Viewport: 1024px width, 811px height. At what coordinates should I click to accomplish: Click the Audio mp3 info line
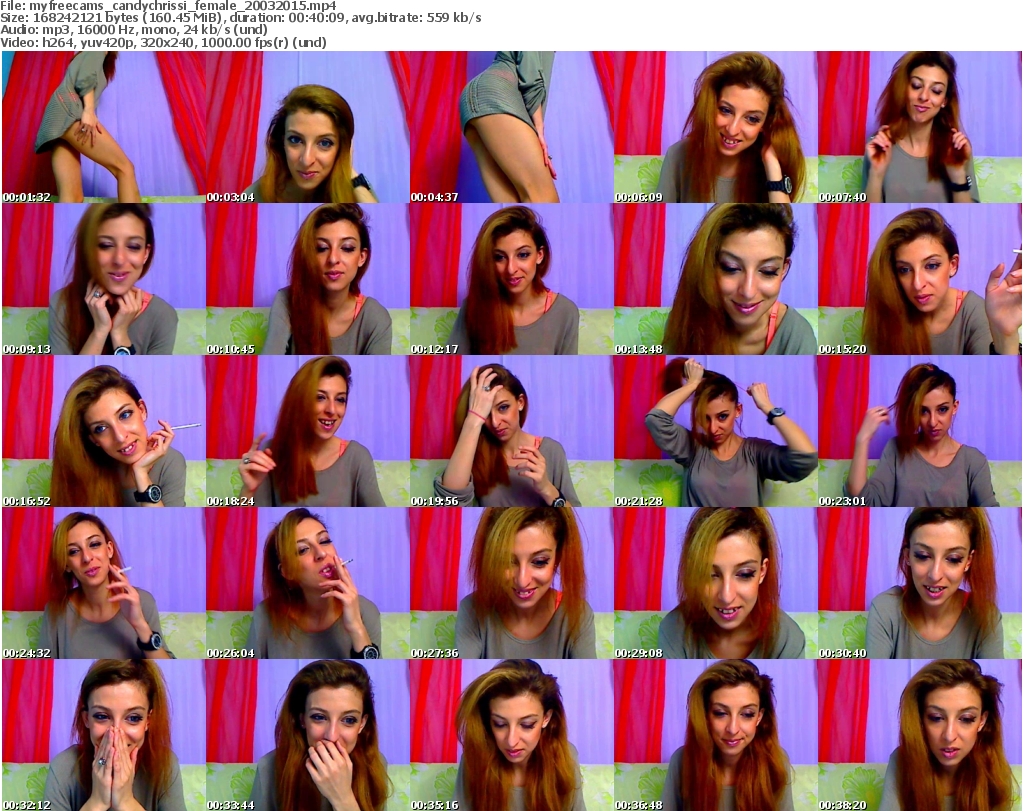pyautogui.click(x=134, y=30)
